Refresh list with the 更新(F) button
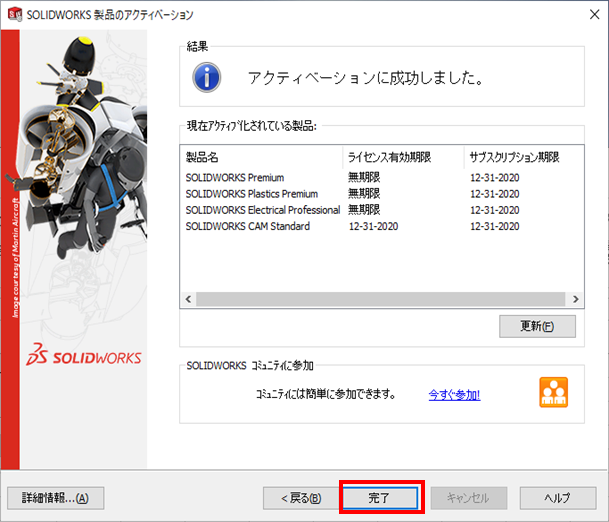 tap(537, 326)
